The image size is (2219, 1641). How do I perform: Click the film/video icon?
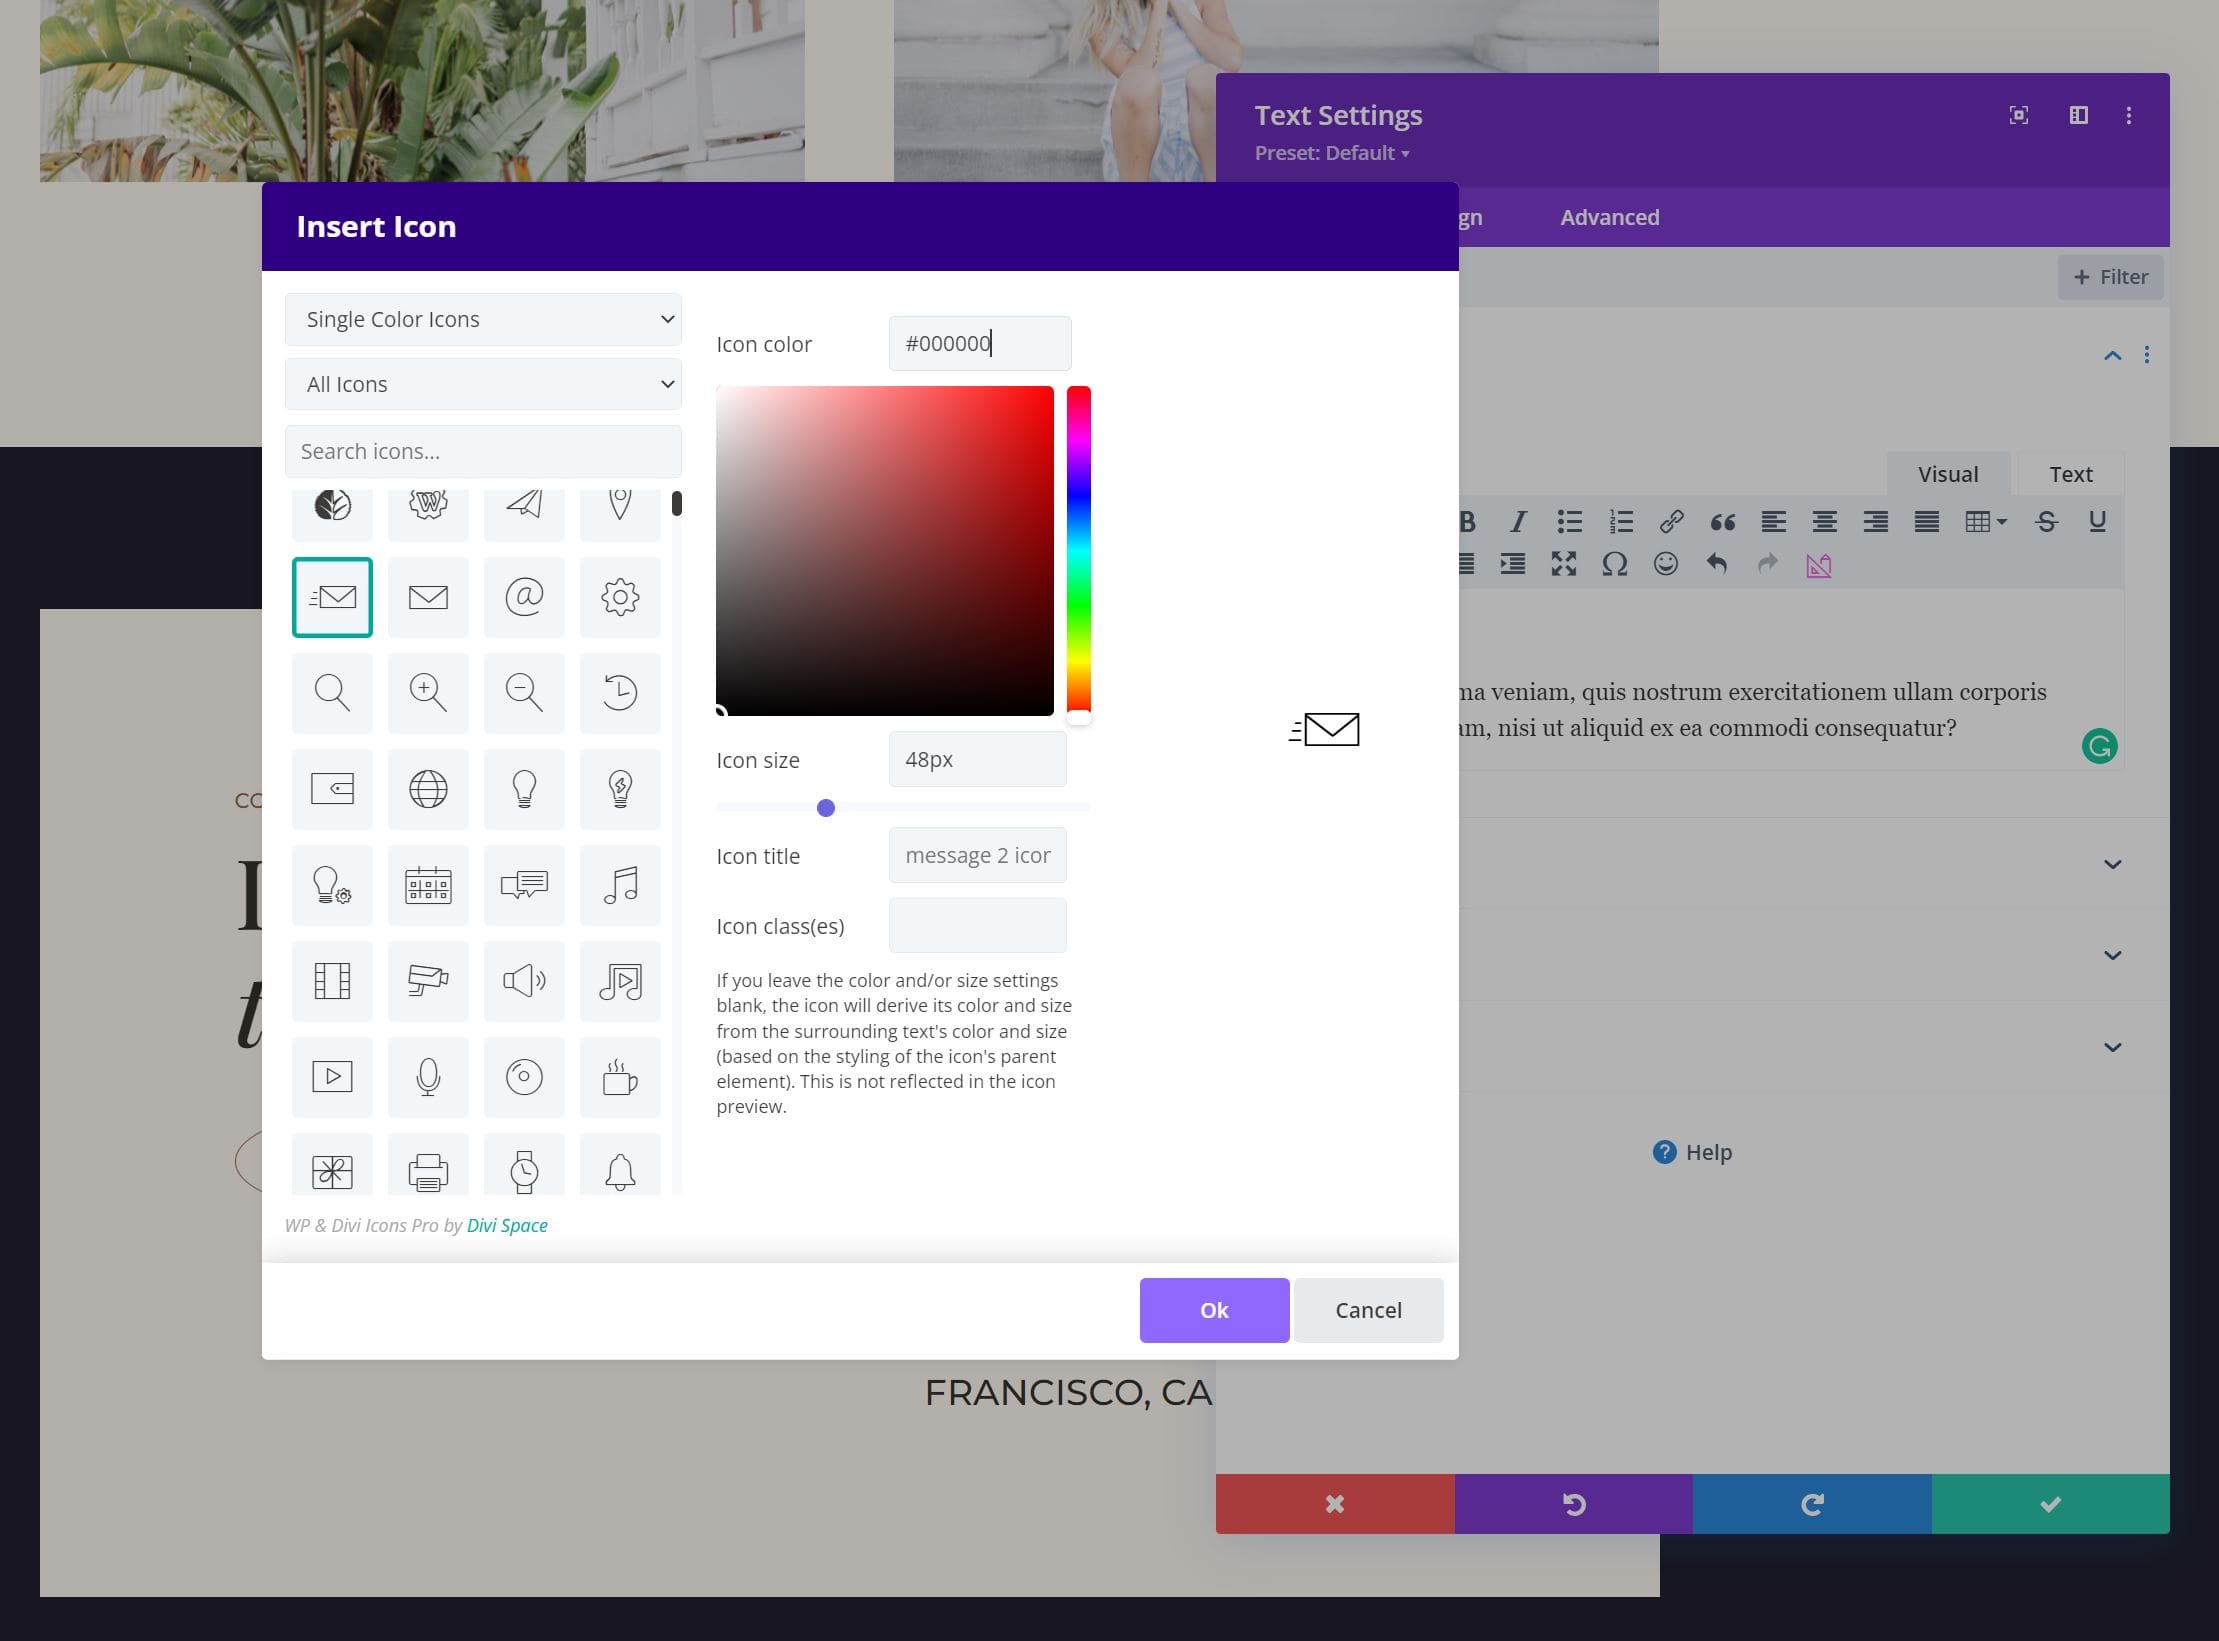tap(331, 979)
